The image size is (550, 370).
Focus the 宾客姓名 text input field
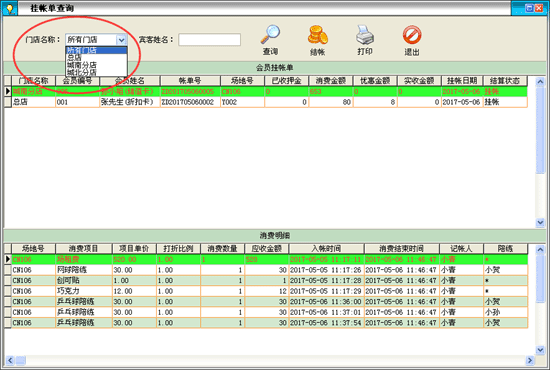209,40
